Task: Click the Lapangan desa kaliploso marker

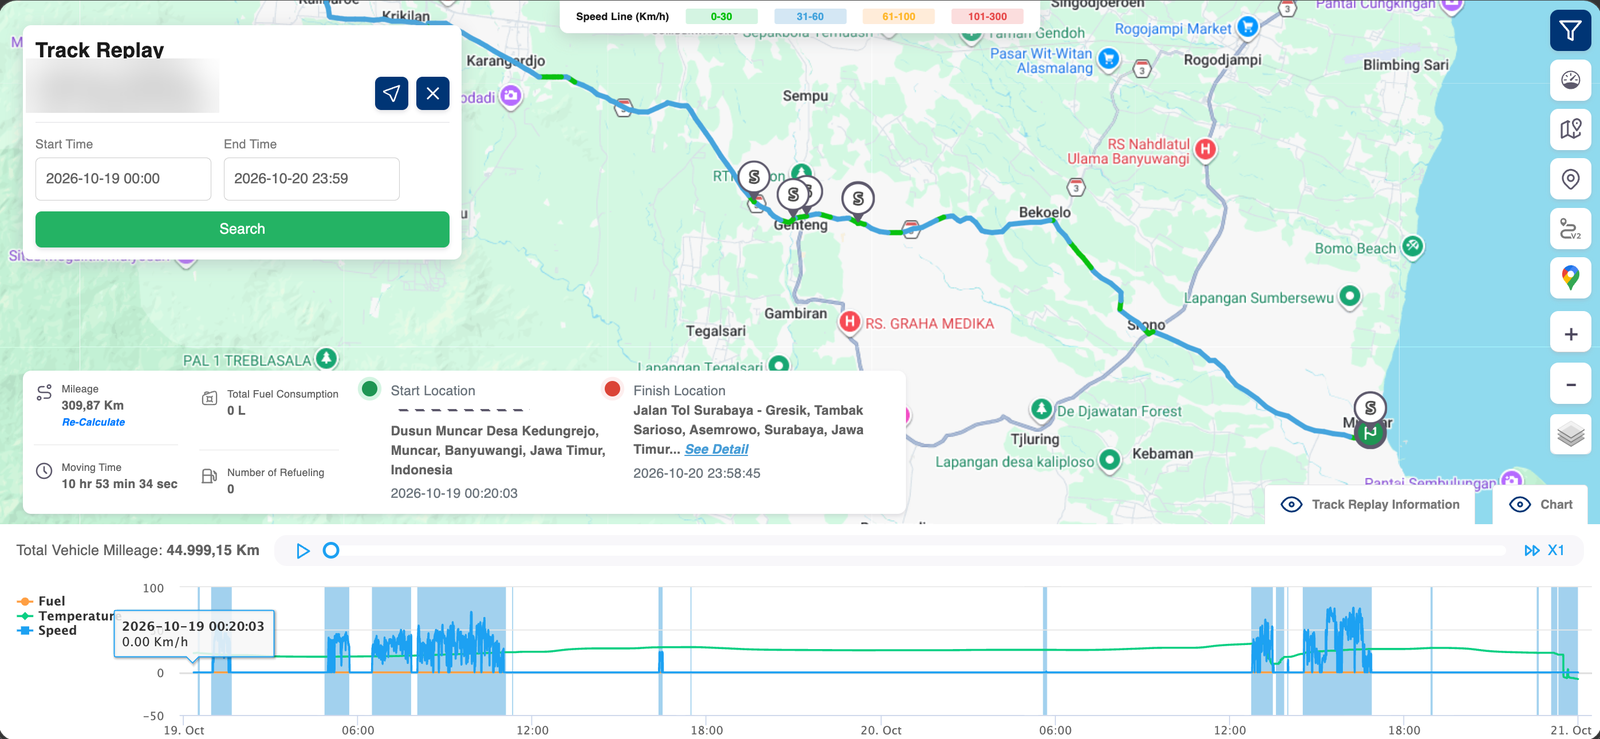Action: click(x=1109, y=460)
